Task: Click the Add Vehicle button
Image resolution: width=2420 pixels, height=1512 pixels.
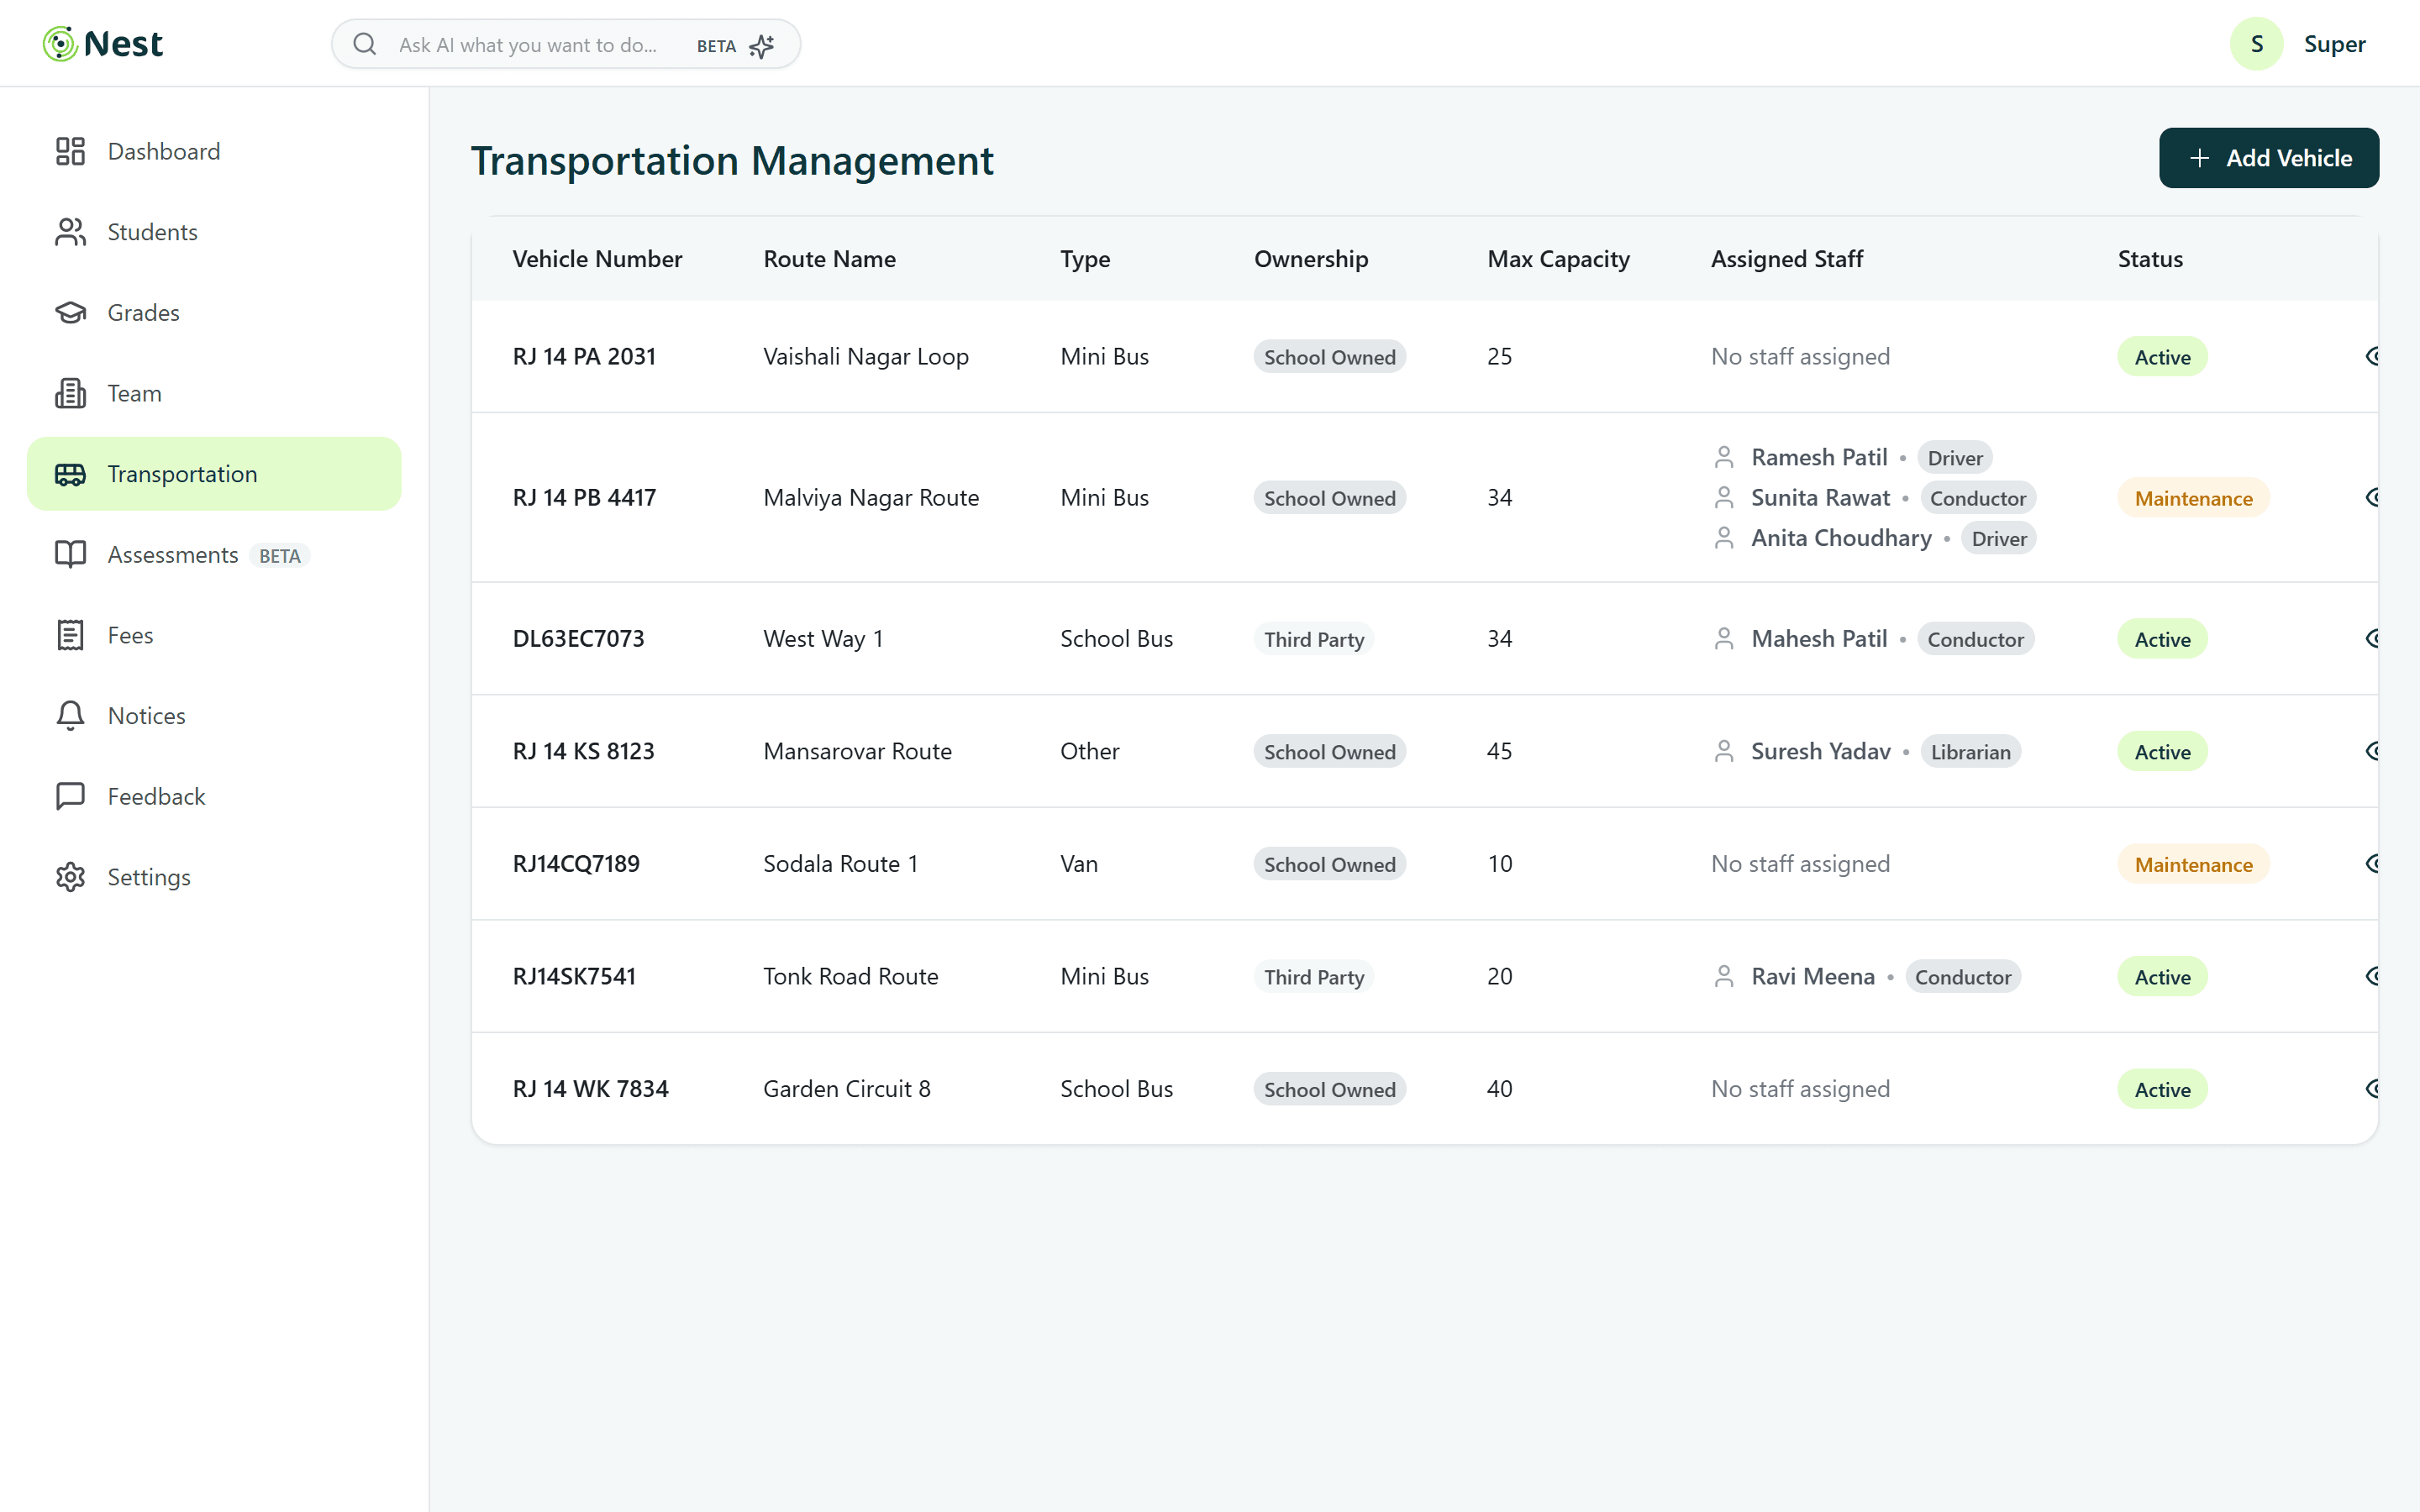Action: click(2268, 158)
